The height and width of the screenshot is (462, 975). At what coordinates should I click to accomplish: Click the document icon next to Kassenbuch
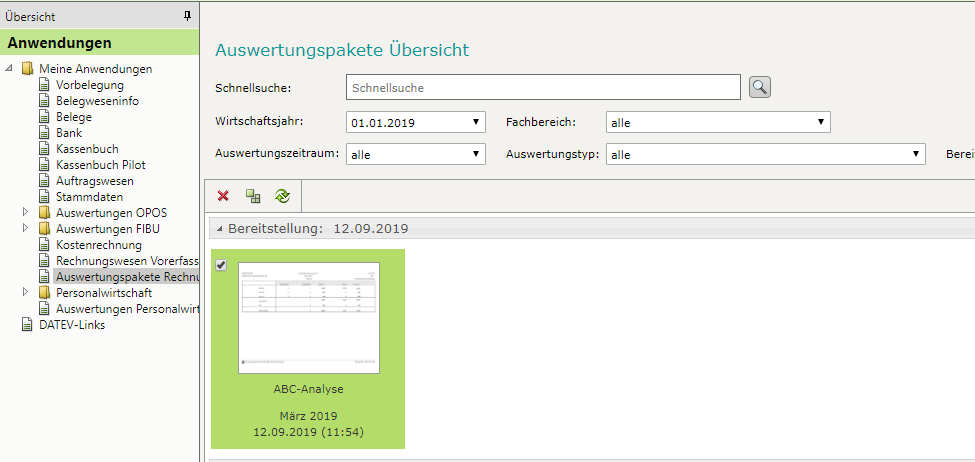tap(44, 149)
